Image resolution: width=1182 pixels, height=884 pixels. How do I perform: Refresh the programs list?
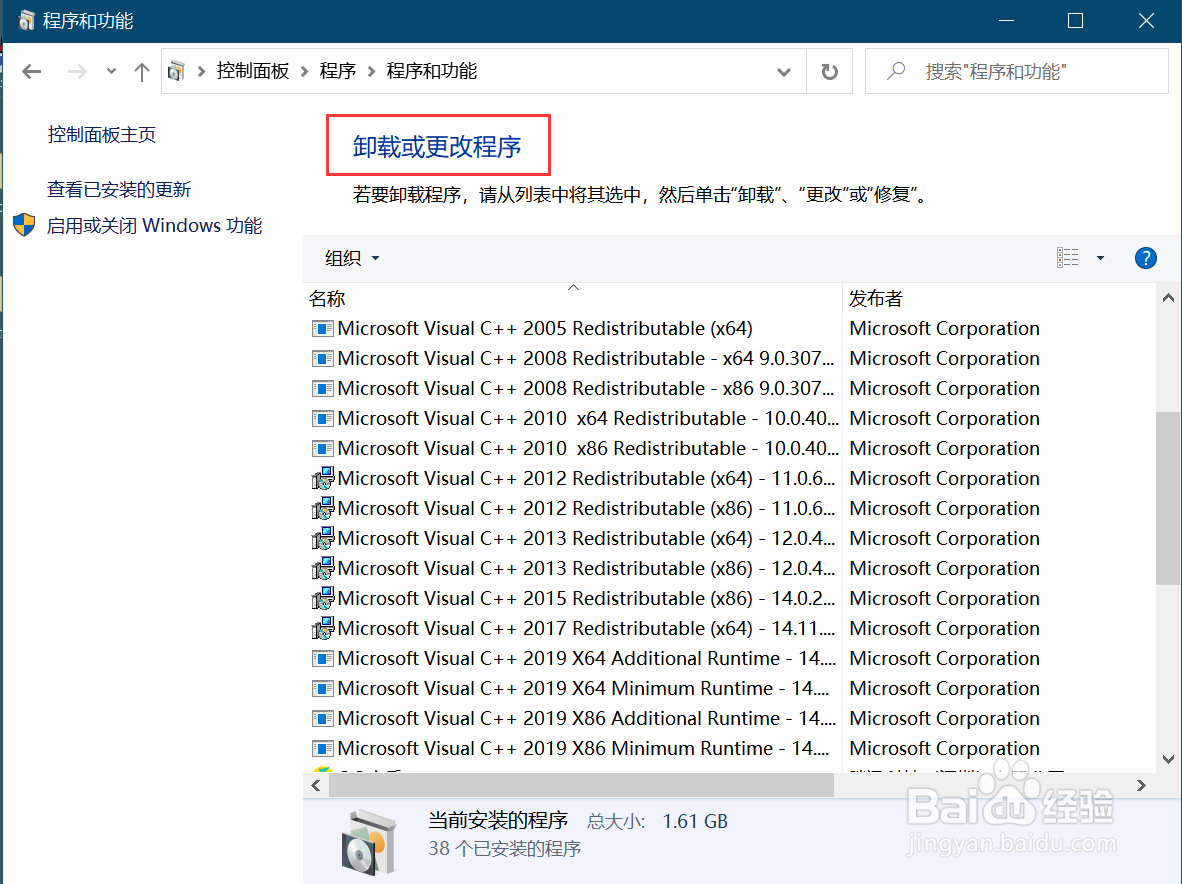(829, 72)
